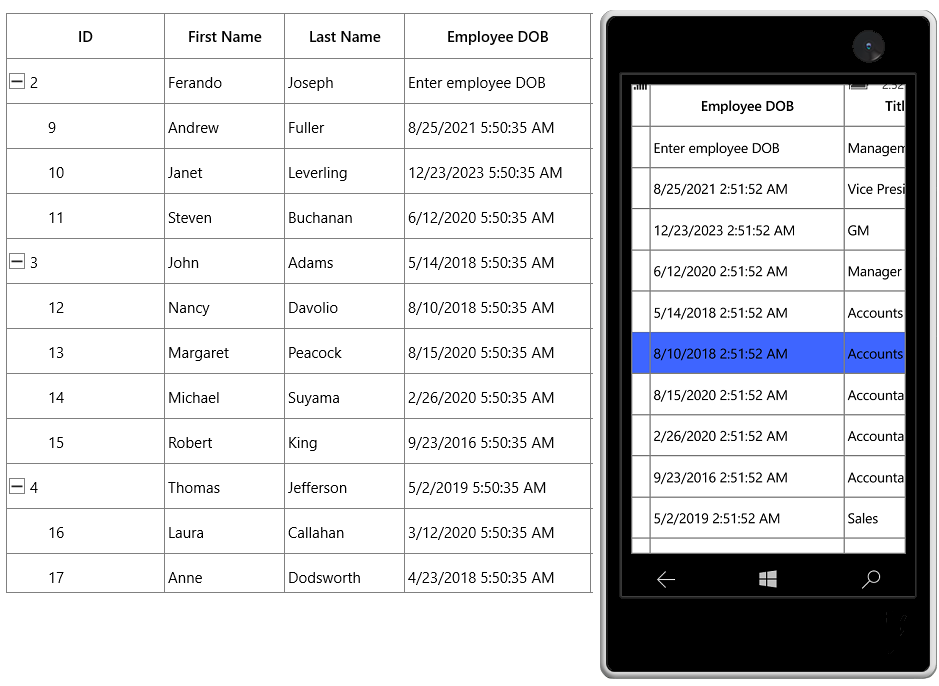This screenshot has width=939, height=686.
Task: Click the phone battery status icon
Action: (859, 87)
